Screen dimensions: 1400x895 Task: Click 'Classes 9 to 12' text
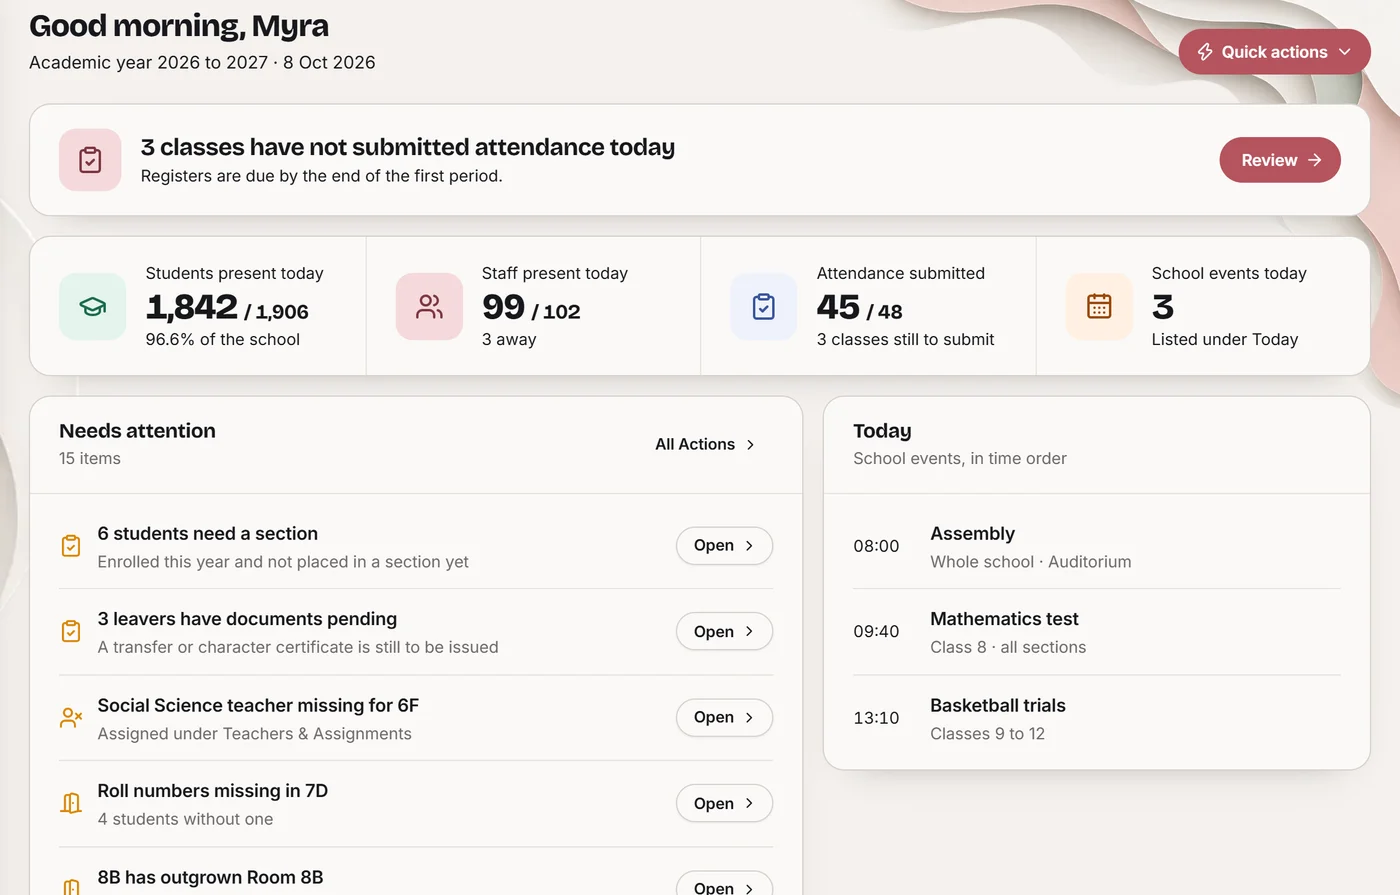[x=987, y=734]
